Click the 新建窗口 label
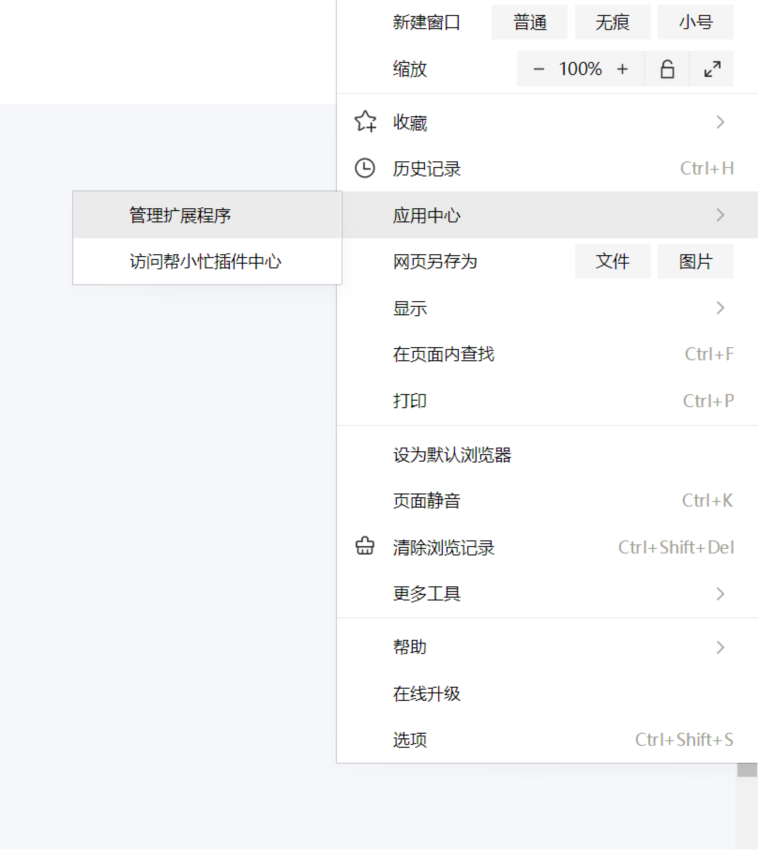This screenshot has height=850, width=758. coord(427,22)
